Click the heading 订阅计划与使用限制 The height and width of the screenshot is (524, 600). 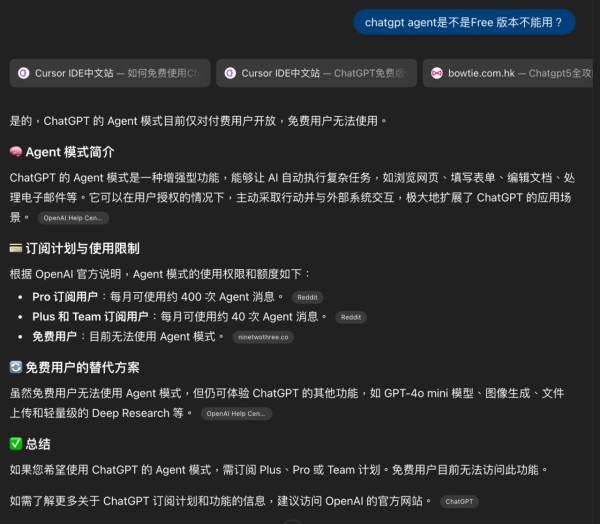83,249
